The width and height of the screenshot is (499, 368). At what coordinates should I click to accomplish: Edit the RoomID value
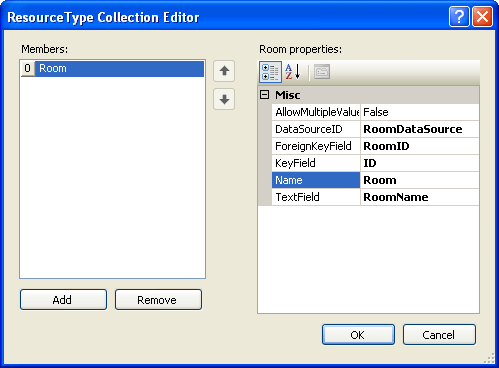coord(420,146)
